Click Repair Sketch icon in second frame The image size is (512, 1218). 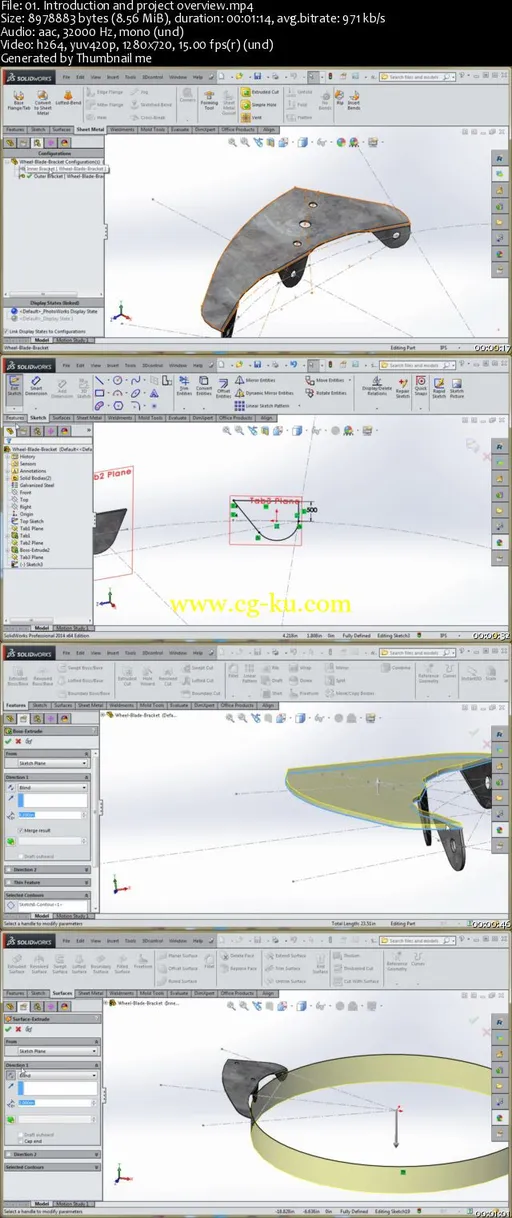pos(405,387)
